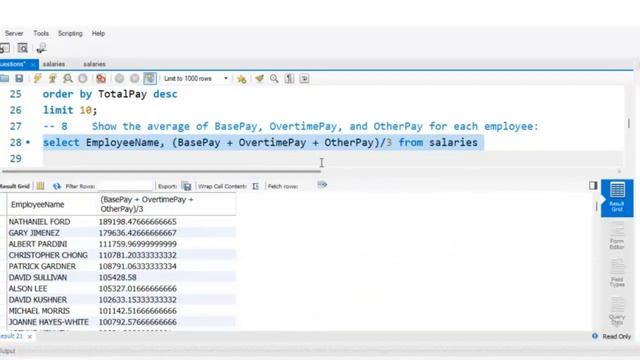Close the Result 21 tab

pos(29,337)
